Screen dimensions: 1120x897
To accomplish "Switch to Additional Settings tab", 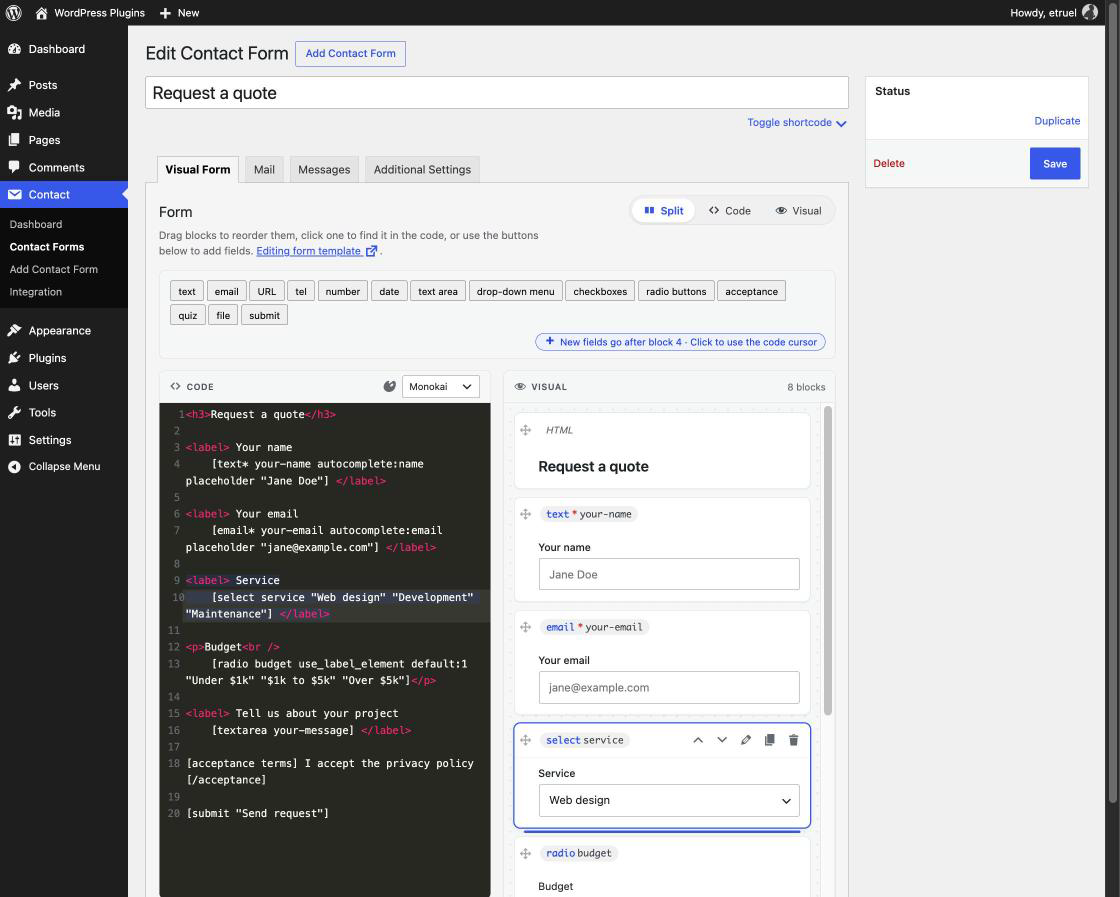I will click(422, 169).
